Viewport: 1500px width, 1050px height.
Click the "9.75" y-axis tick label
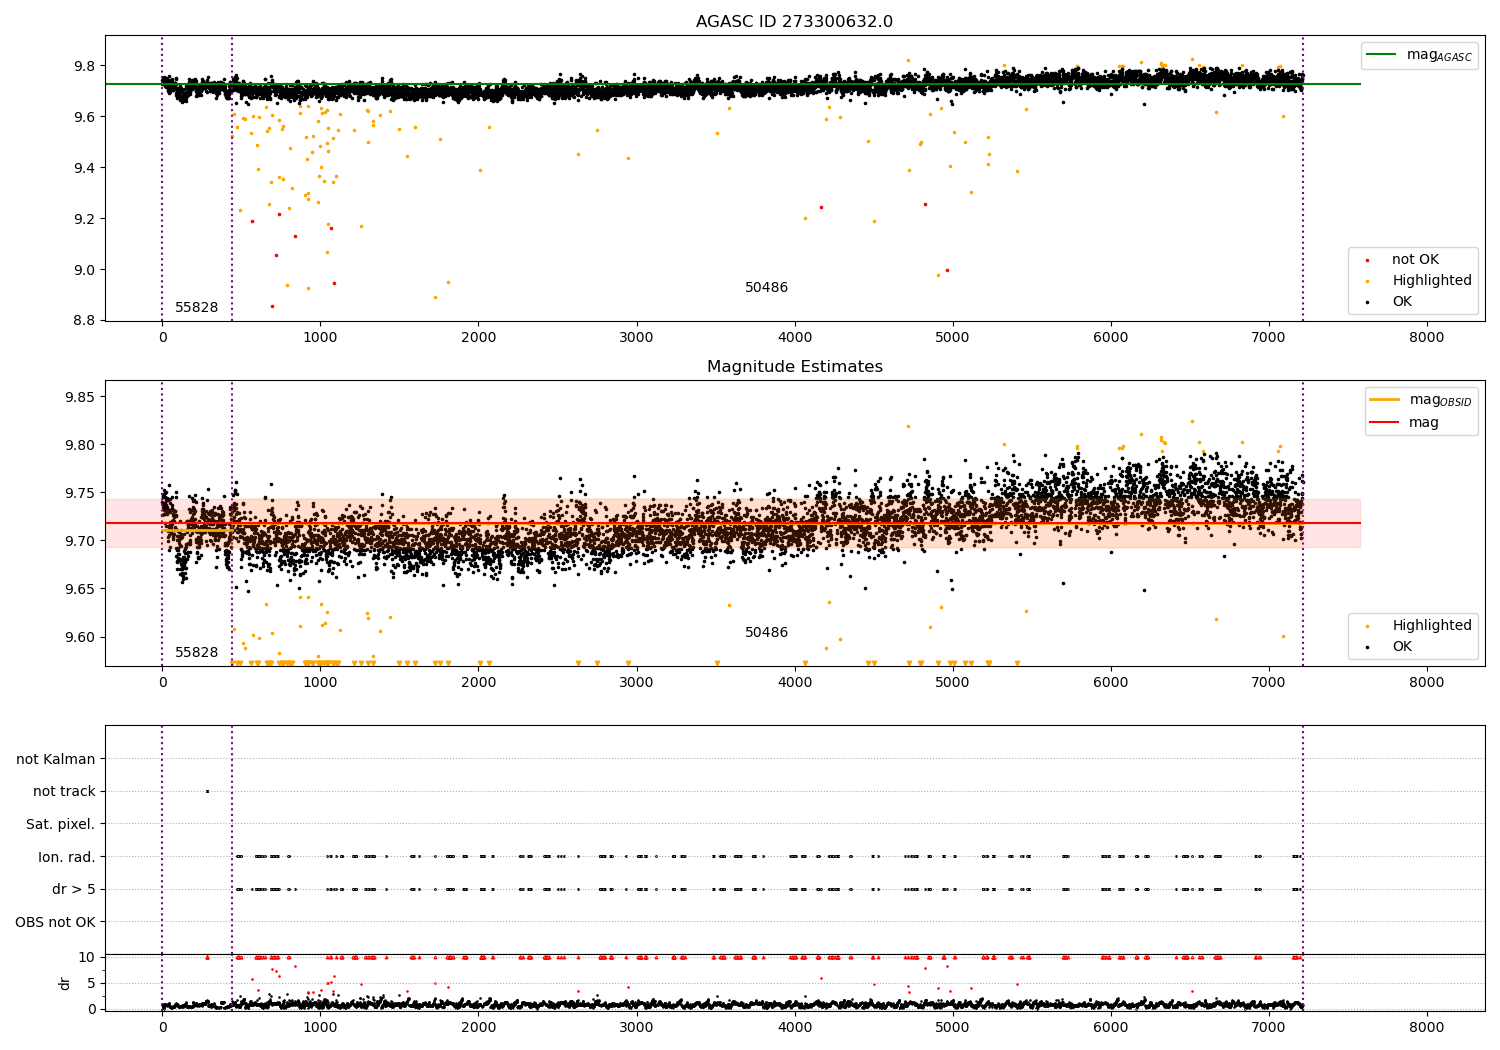[81, 493]
